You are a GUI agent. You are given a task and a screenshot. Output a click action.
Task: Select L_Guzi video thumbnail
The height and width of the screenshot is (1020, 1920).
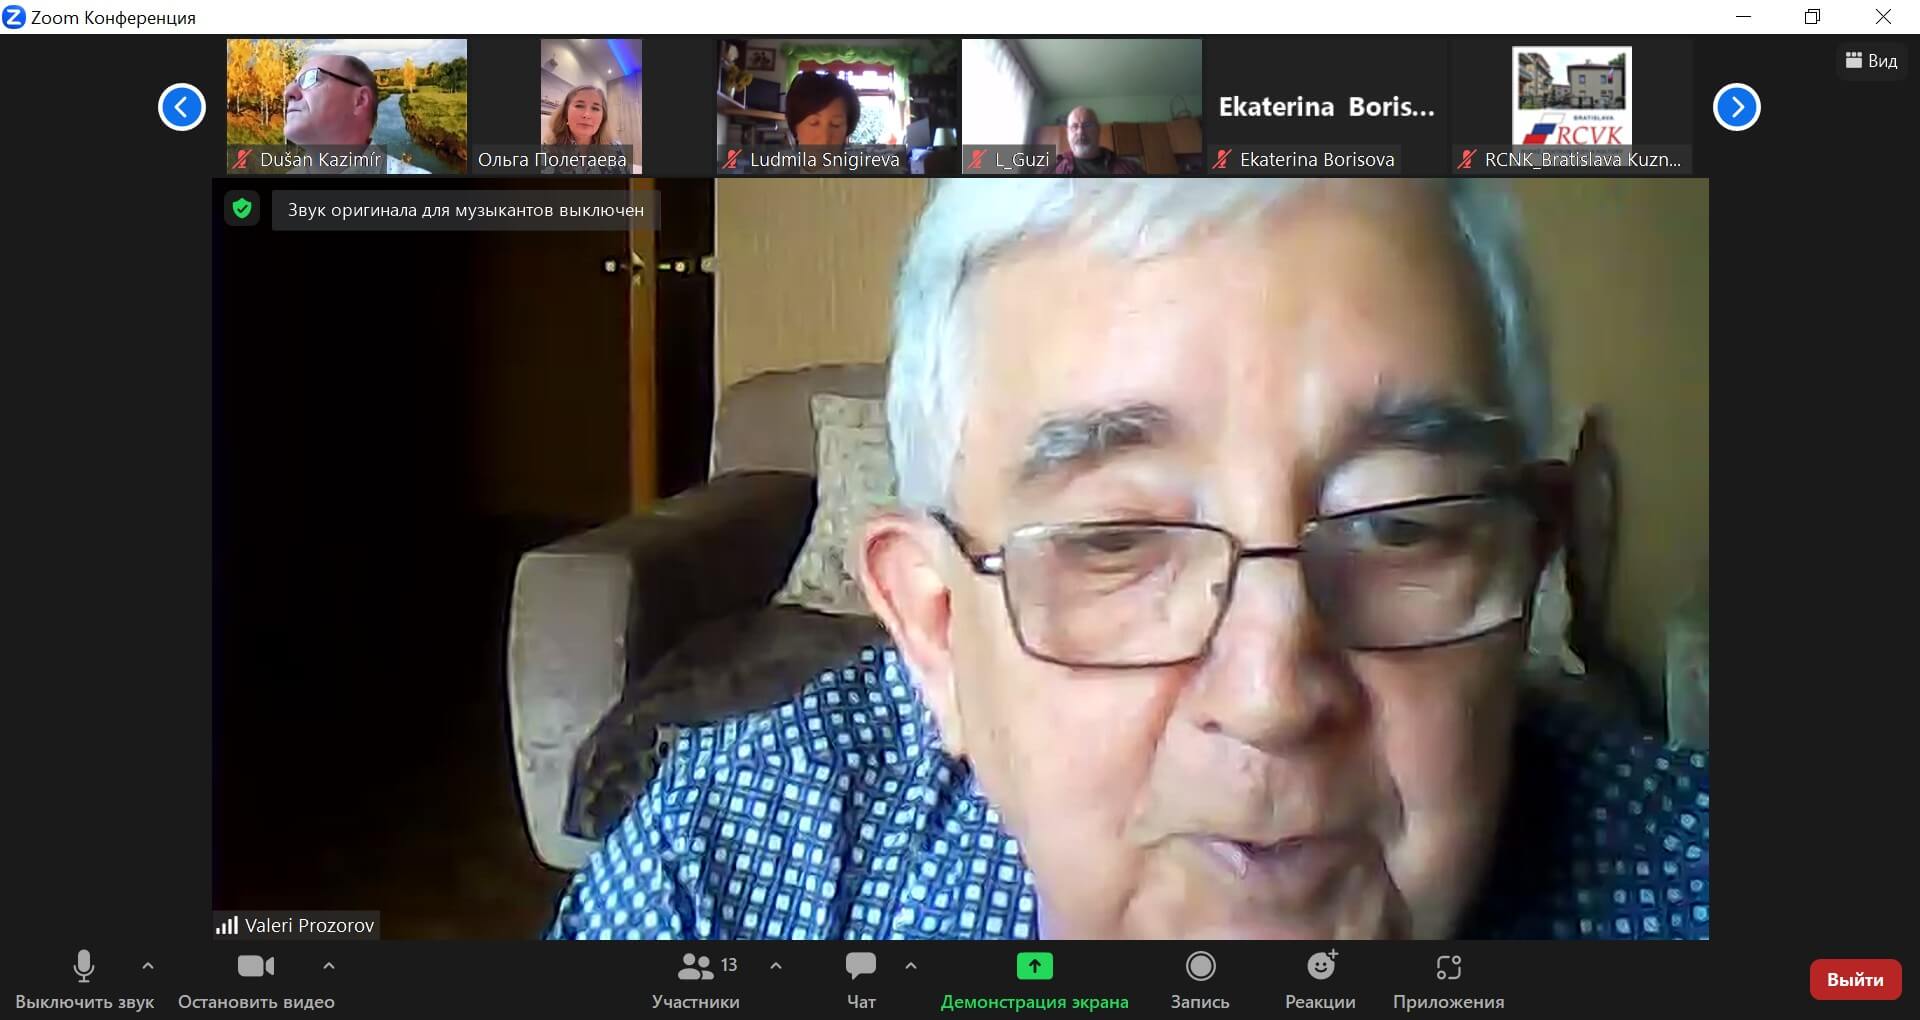(x=1082, y=106)
